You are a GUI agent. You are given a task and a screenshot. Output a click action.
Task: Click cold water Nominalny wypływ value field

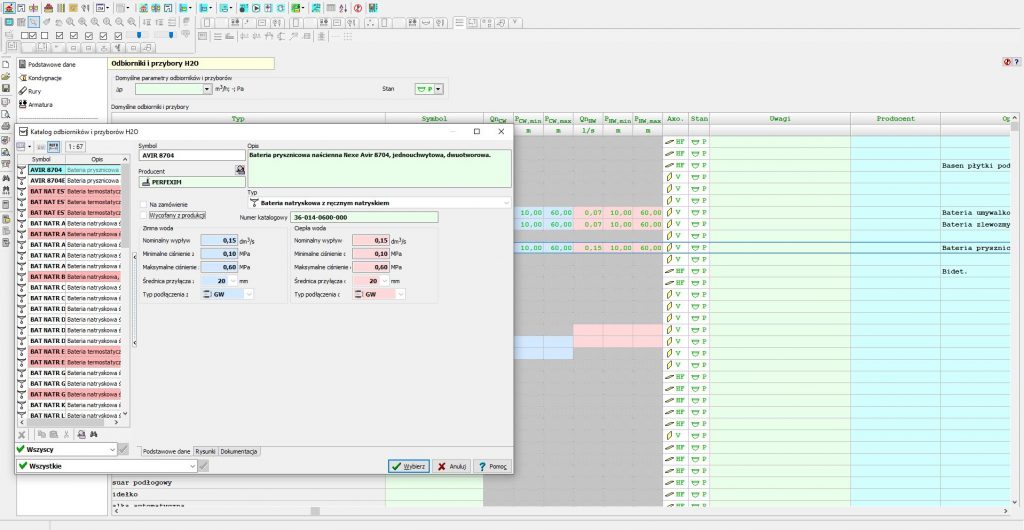[219, 240]
